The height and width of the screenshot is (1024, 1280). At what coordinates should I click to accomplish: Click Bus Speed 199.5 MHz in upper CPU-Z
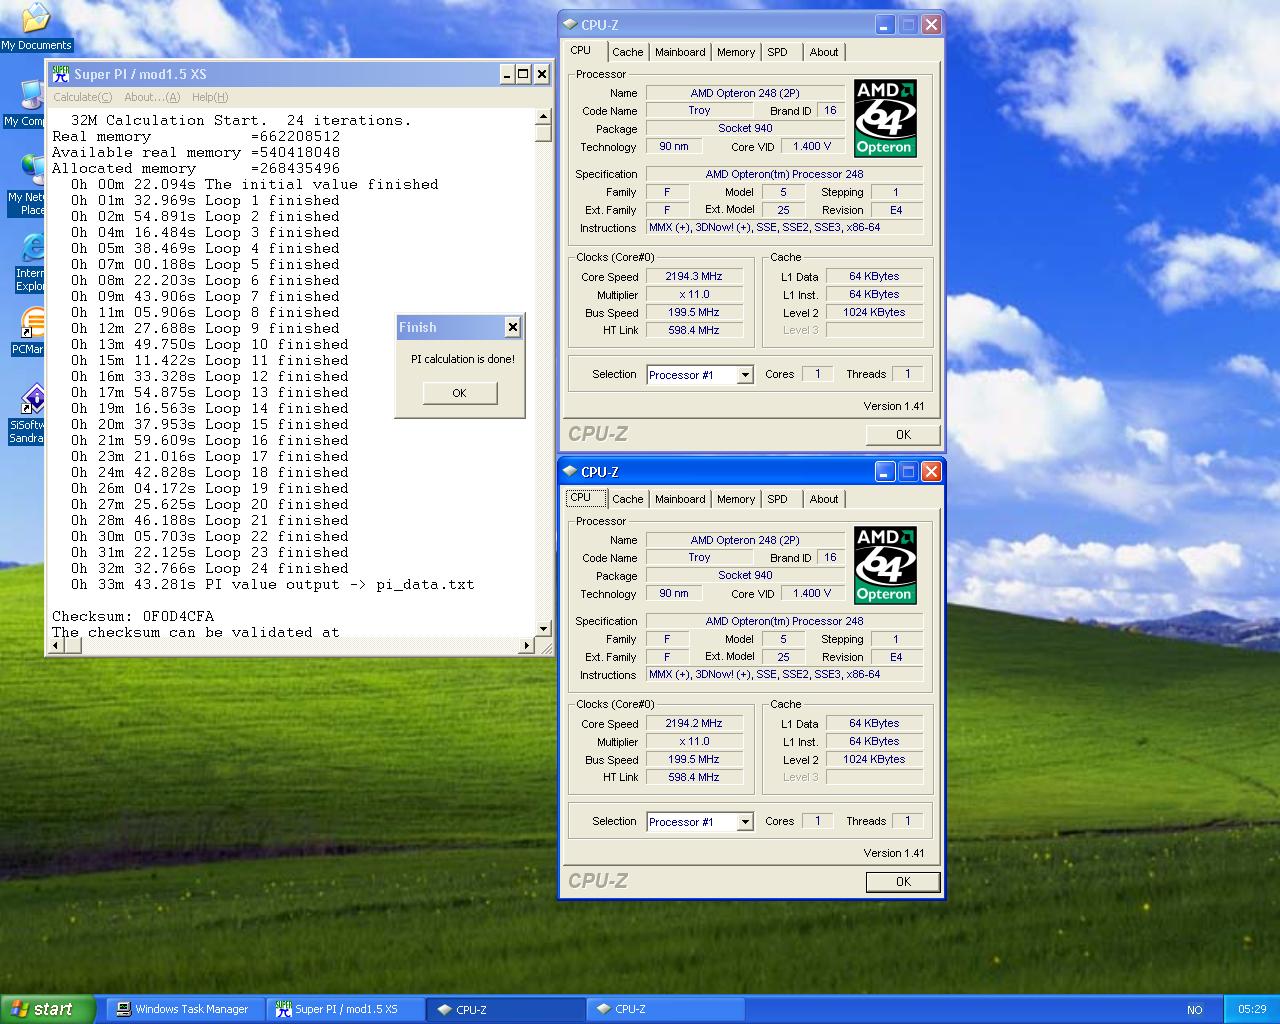[694, 313]
